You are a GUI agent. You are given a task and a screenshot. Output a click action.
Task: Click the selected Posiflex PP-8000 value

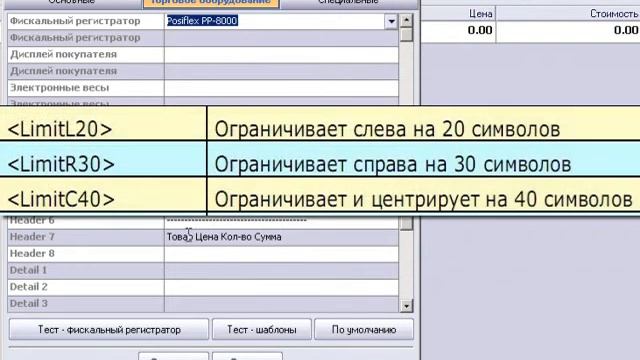(x=202, y=21)
